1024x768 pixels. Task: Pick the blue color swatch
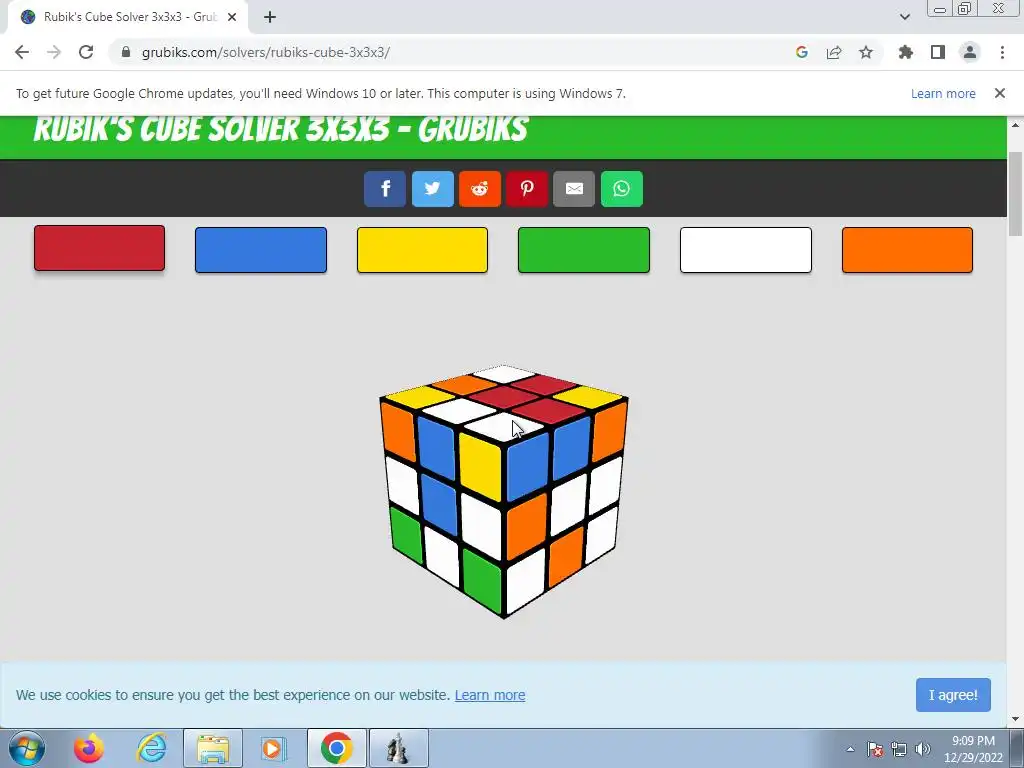coord(261,250)
